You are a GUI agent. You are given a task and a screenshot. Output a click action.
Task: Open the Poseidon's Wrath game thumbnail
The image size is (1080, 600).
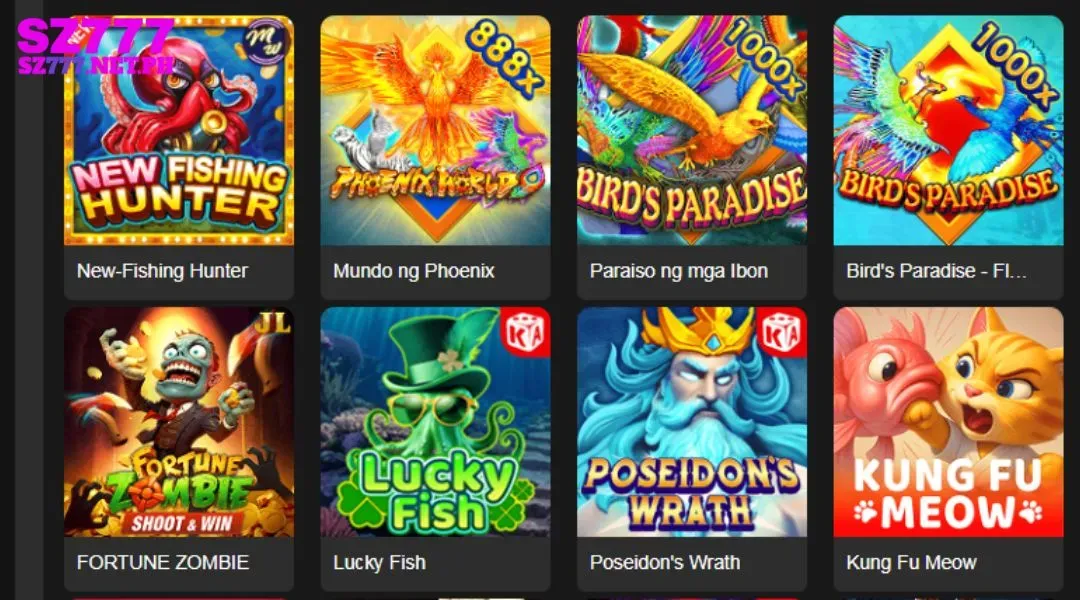coord(692,422)
